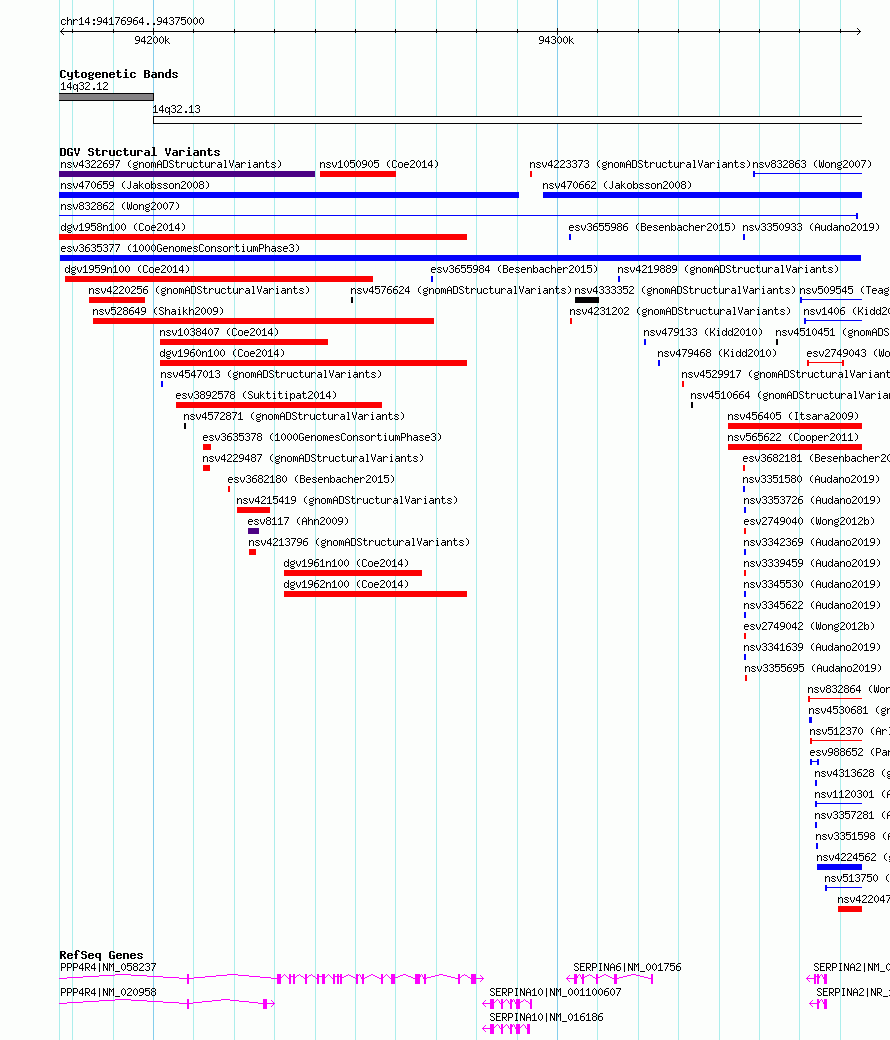The image size is (890, 1040).
Task: Open esv3635377 (1000GenomesConsortiumPhase3) label
Action: point(180,248)
